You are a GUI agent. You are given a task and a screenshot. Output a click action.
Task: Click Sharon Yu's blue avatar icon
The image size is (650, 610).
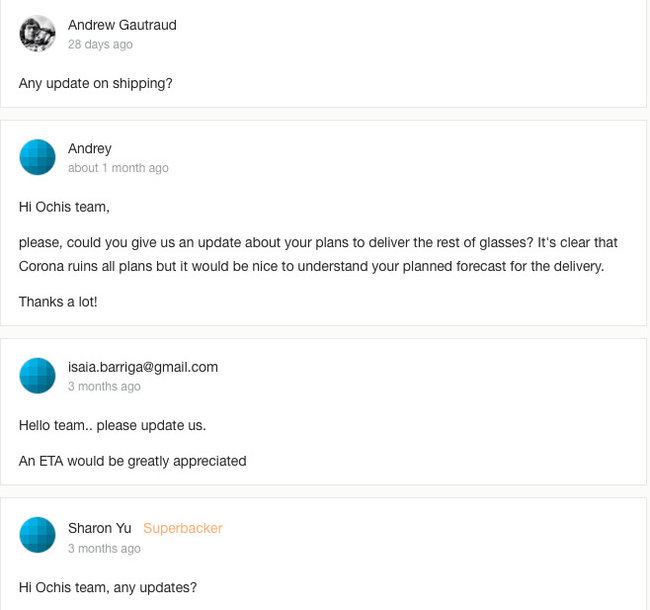[x=38, y=536]
